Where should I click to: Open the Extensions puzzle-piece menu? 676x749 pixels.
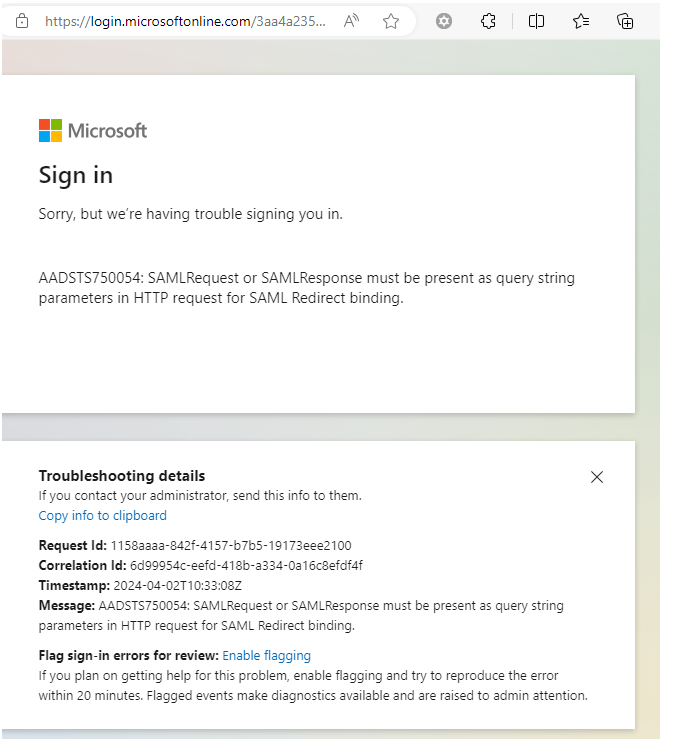point(489,21)
